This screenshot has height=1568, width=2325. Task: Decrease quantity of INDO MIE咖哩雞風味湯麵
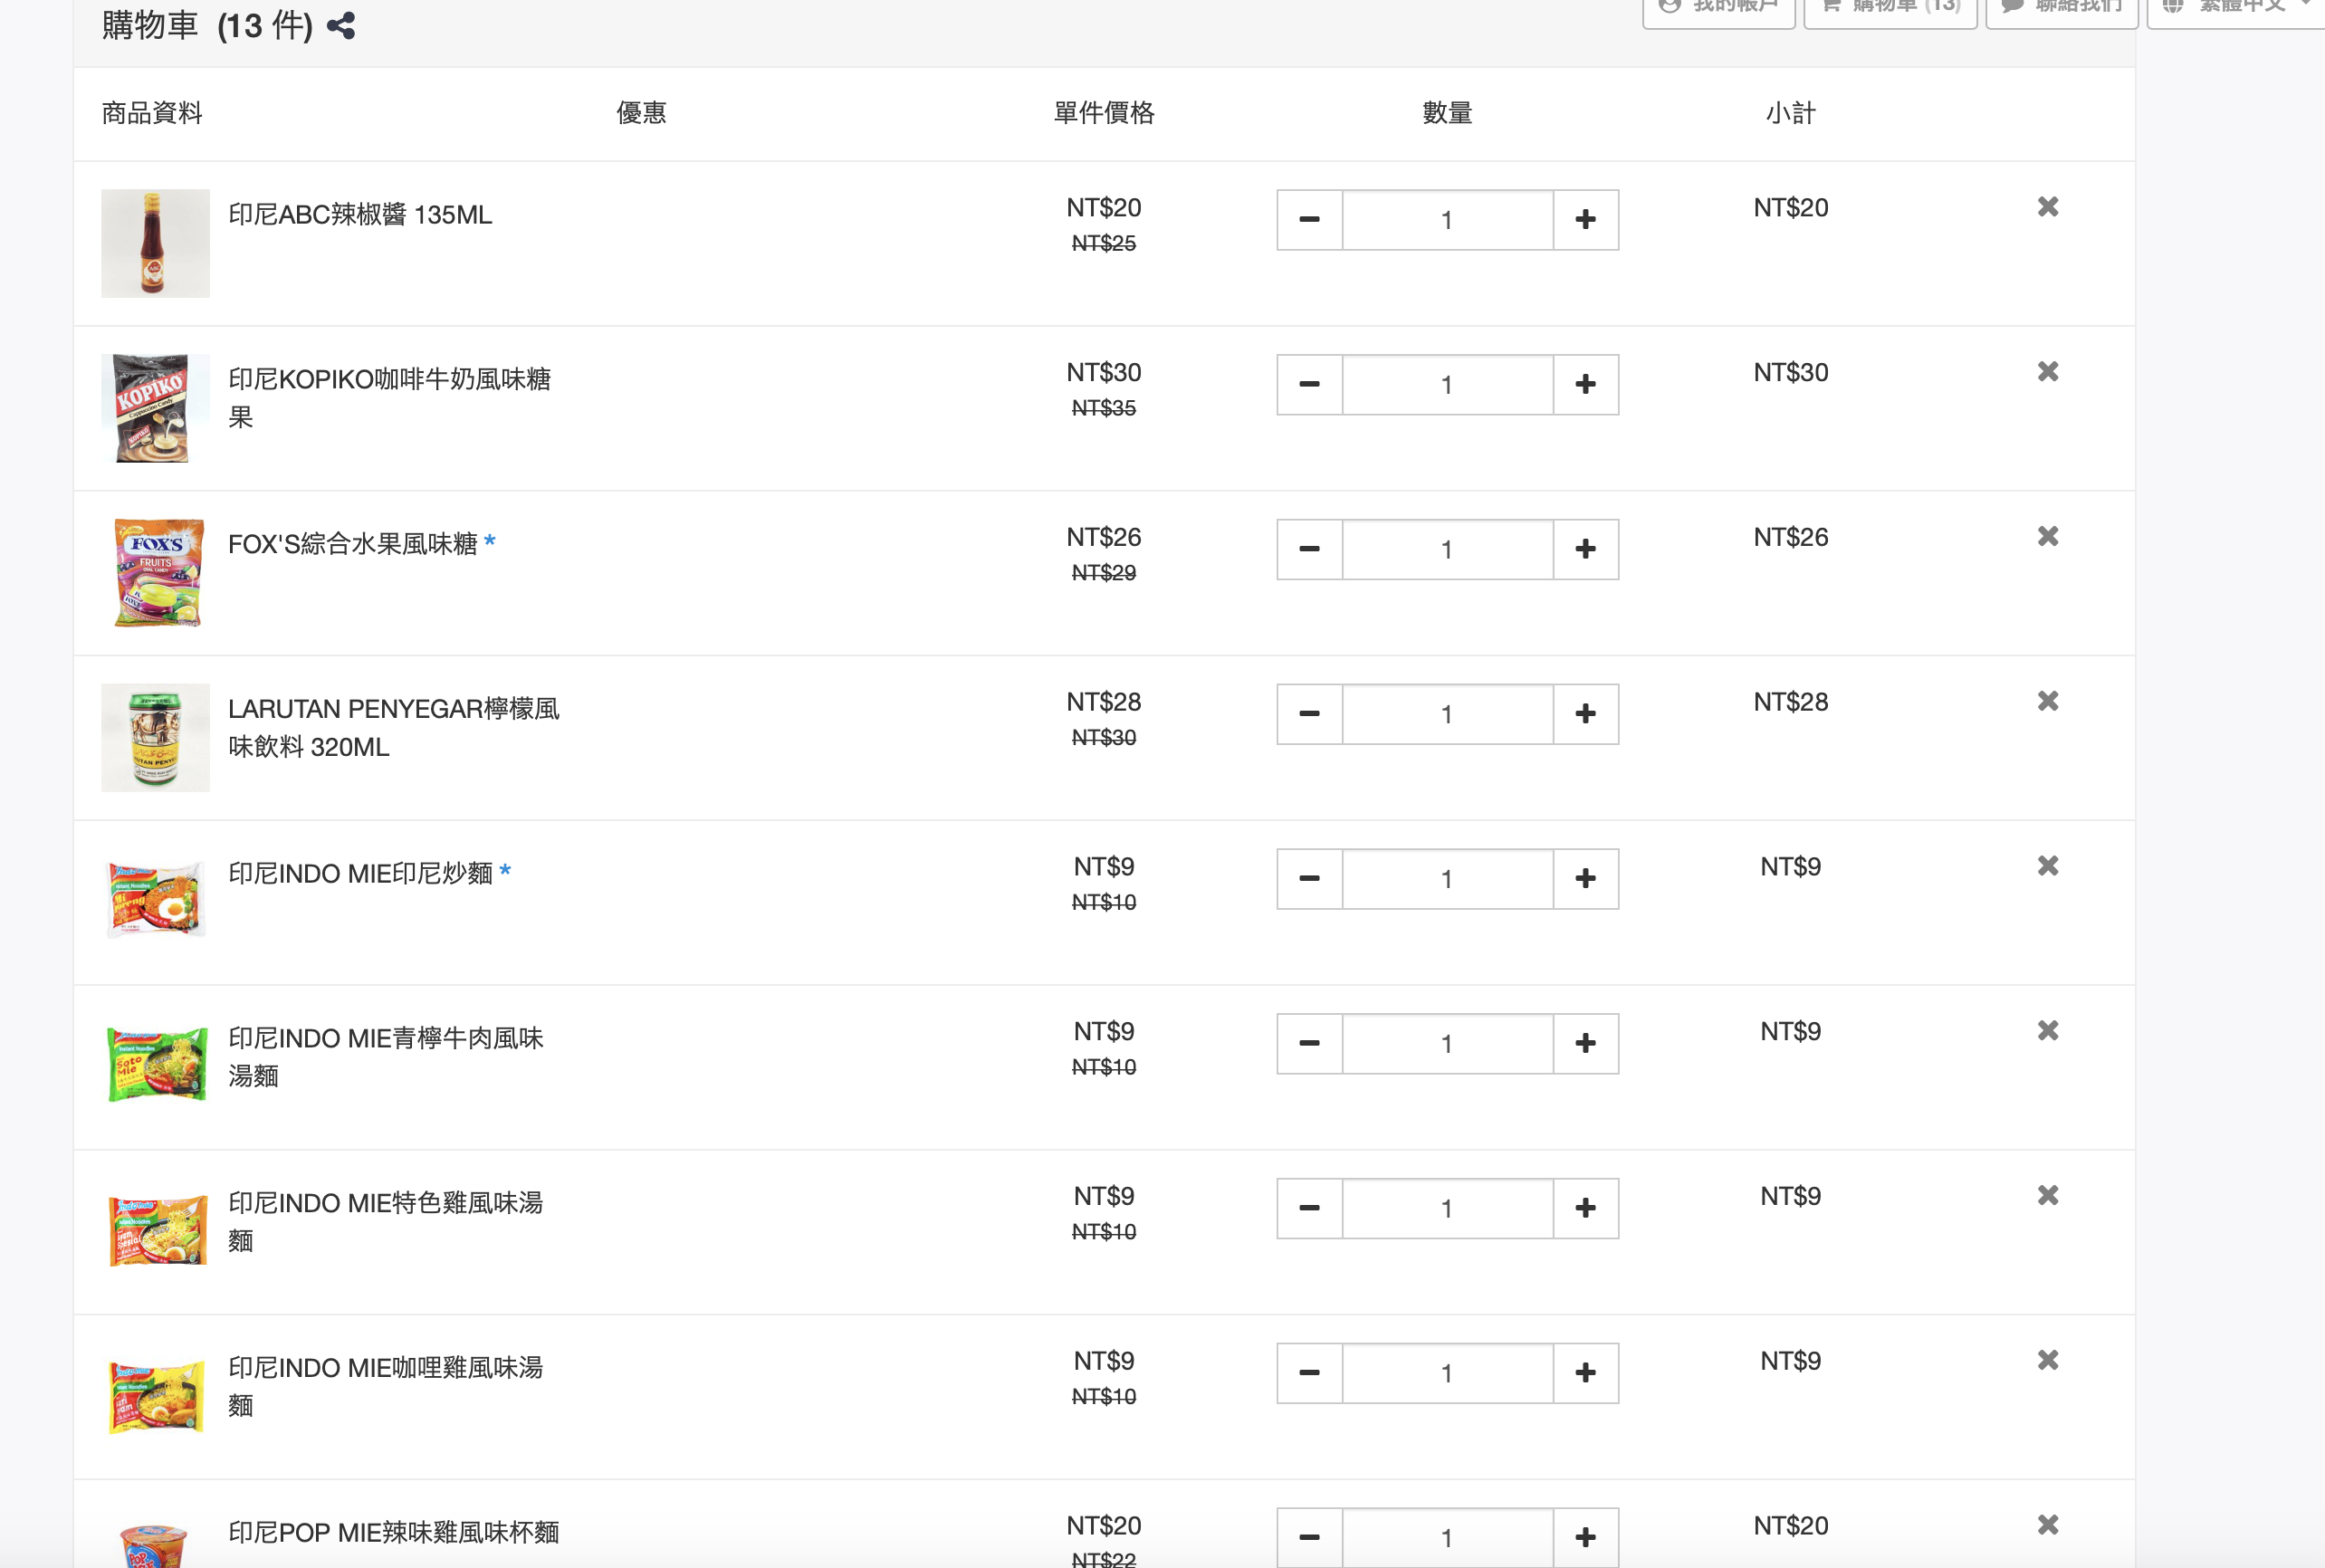pyautogui.click(x=1309, y=1373)
